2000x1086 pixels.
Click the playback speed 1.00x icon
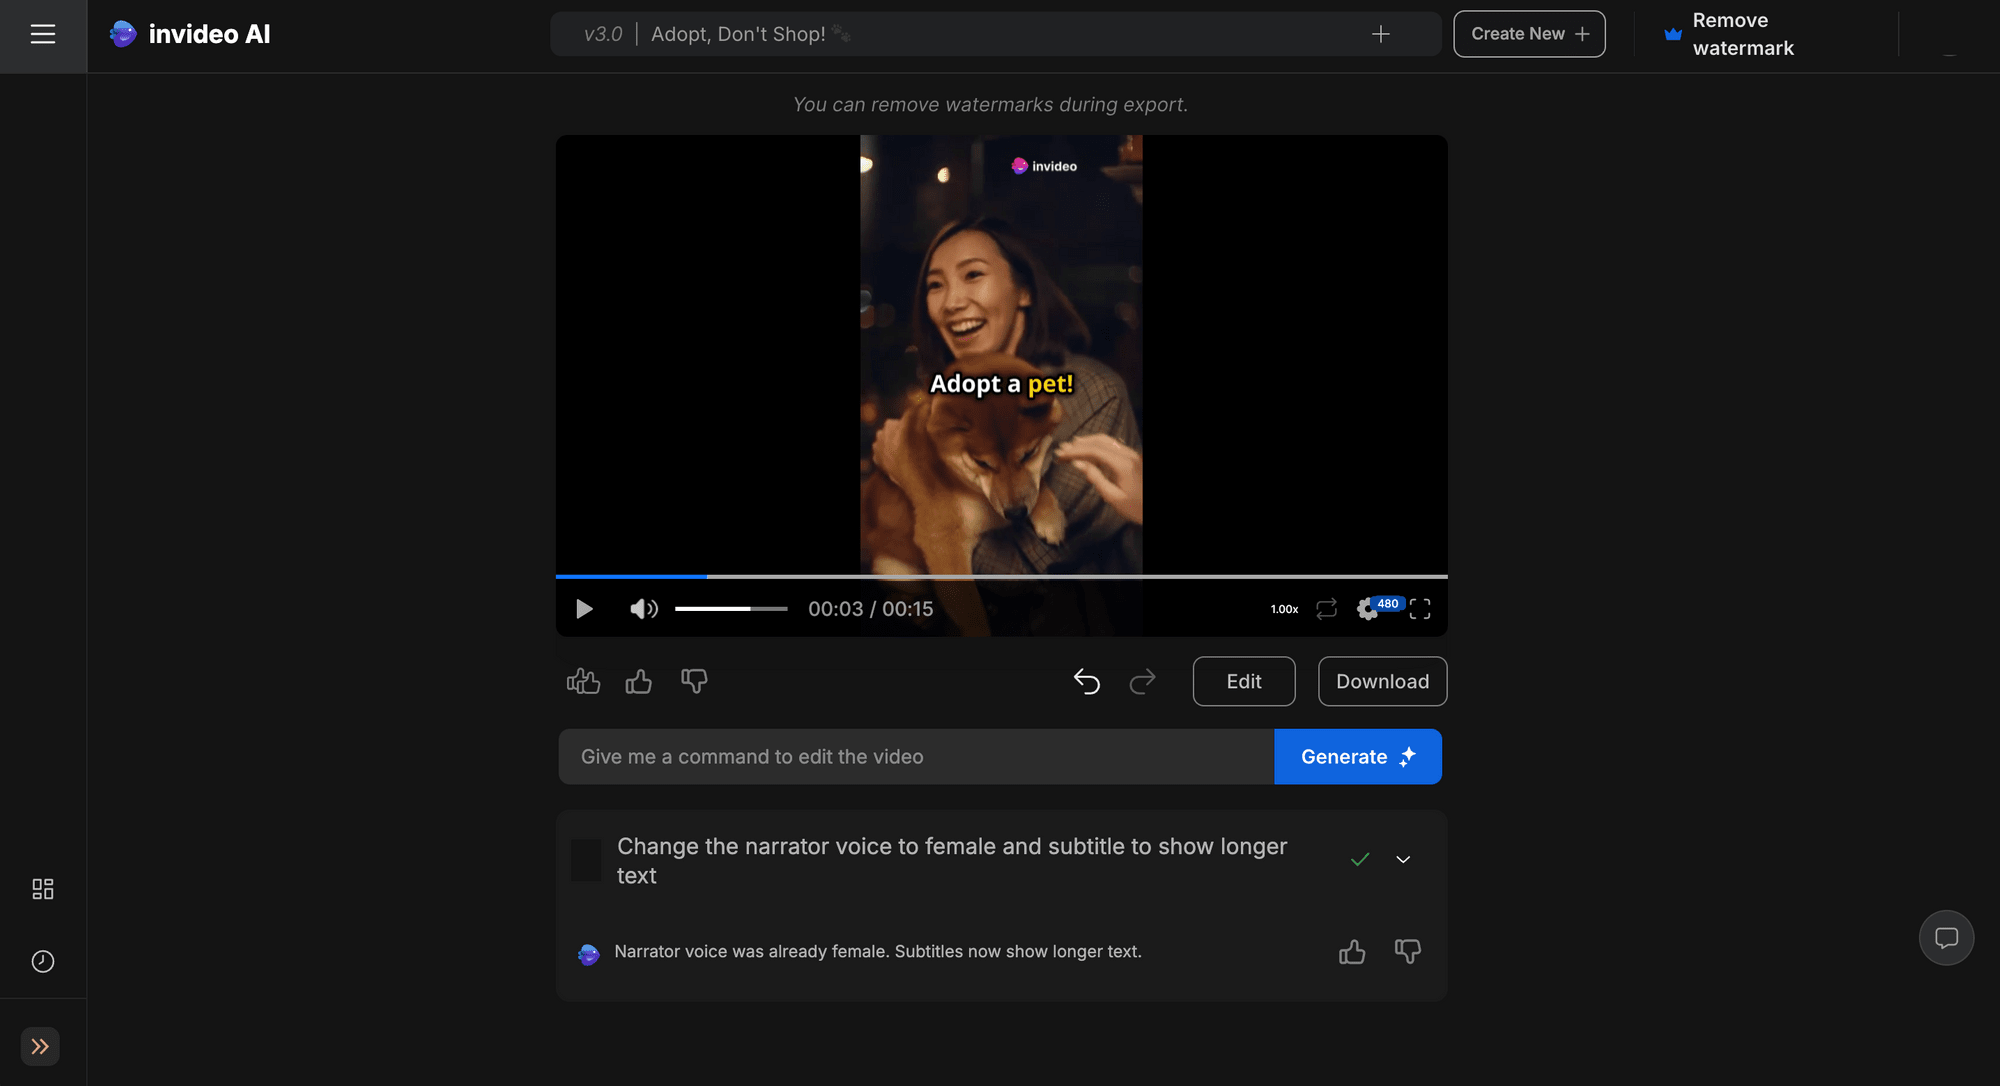1283,607
